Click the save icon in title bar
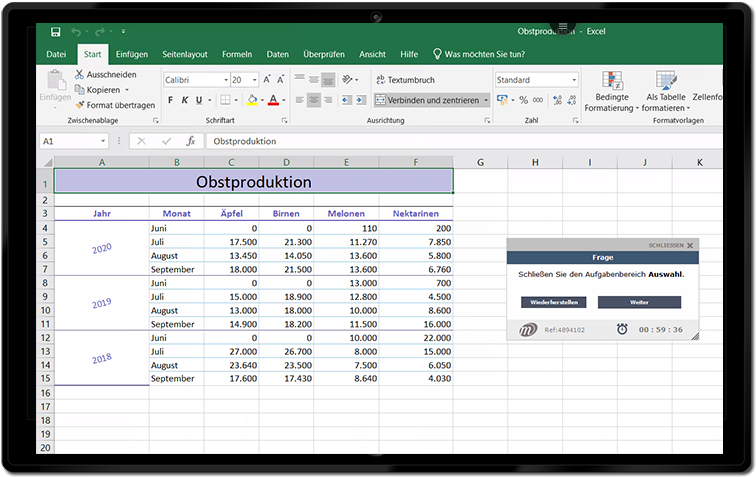Image resolution: width=756 pixels, height=477 pixels. pos(55,32)
